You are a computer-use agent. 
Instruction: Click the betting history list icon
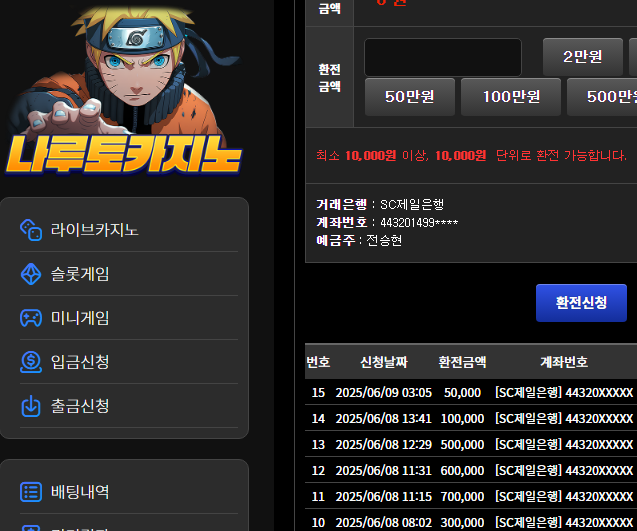31,492
